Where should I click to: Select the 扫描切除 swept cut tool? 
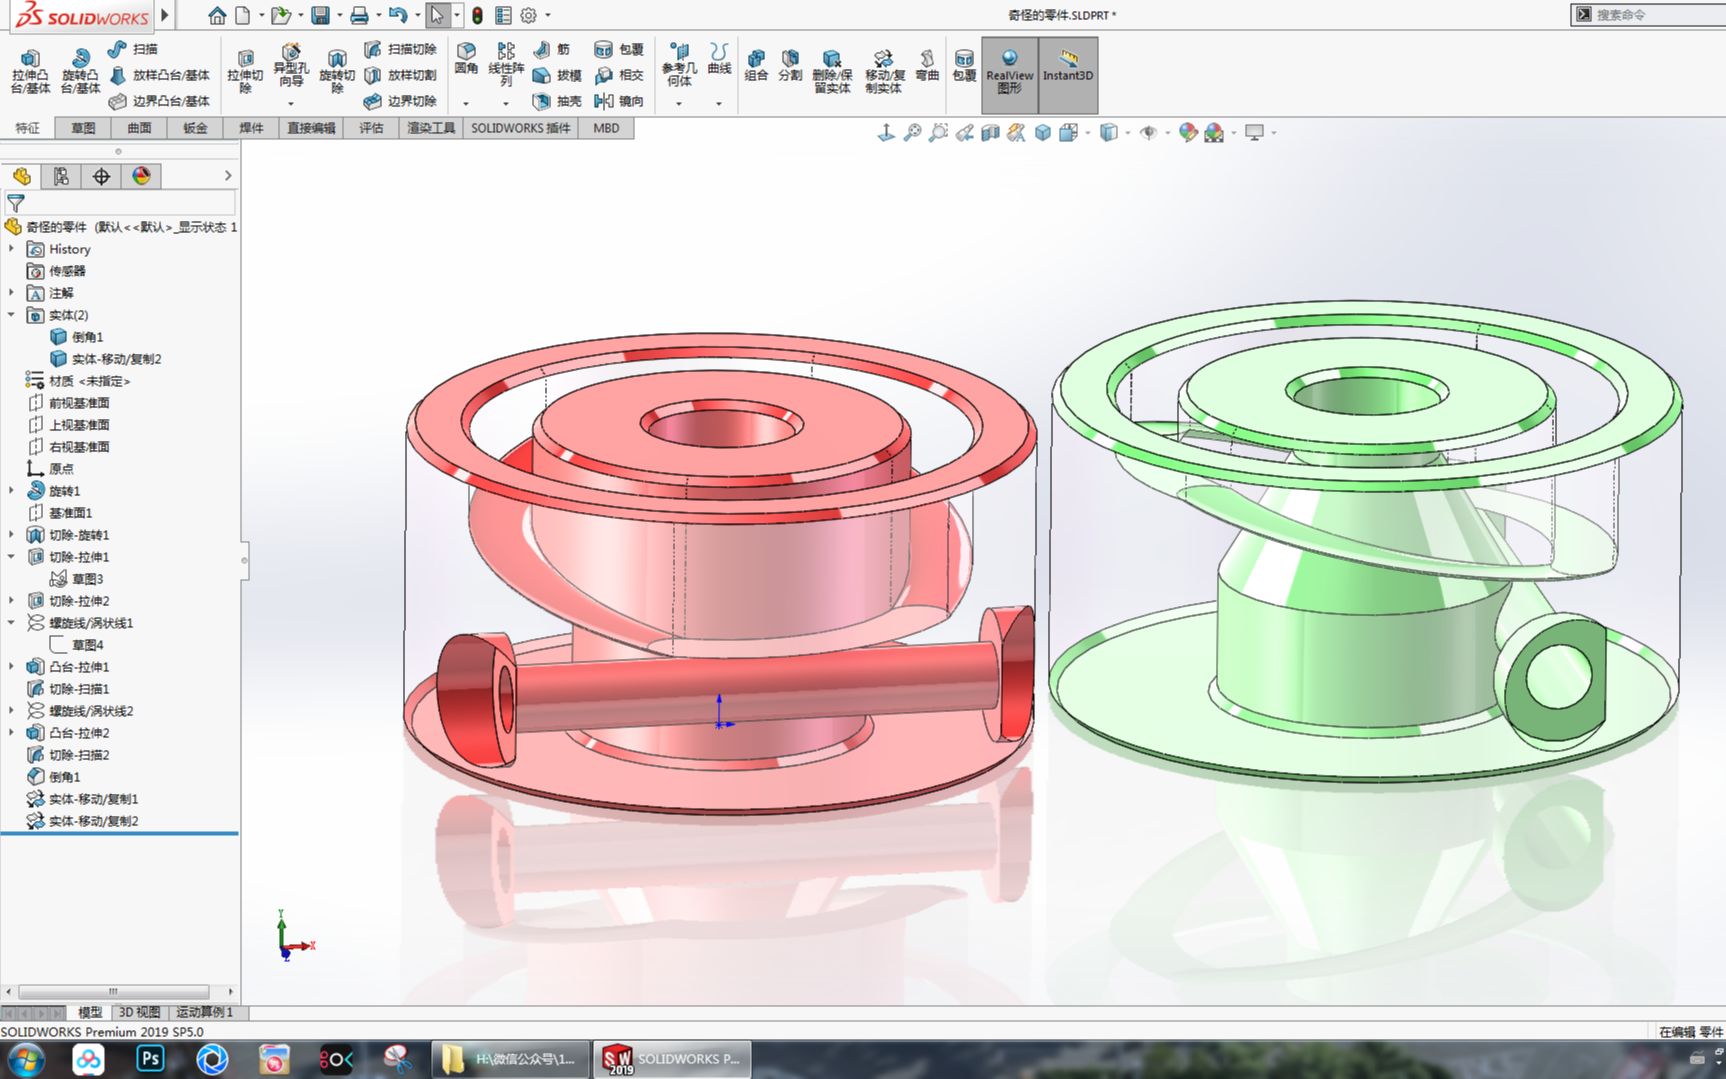point(400,49)
